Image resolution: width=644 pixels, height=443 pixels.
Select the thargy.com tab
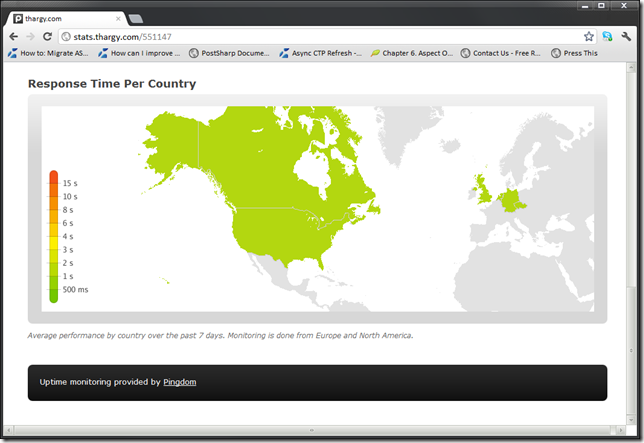click(66, 19)
